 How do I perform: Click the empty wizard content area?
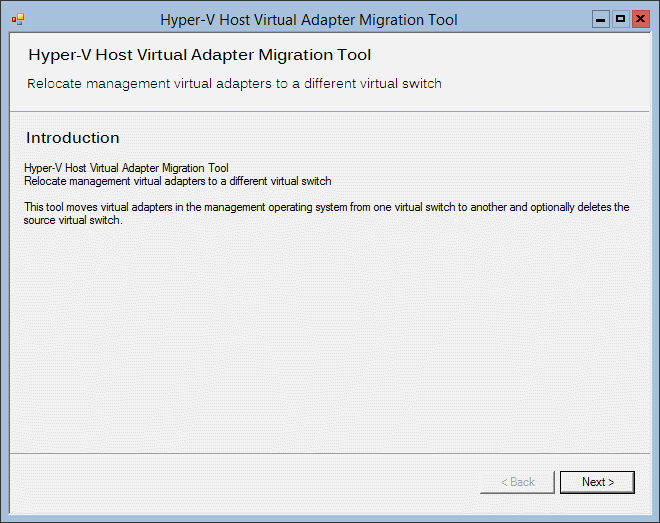coord(330,337)
